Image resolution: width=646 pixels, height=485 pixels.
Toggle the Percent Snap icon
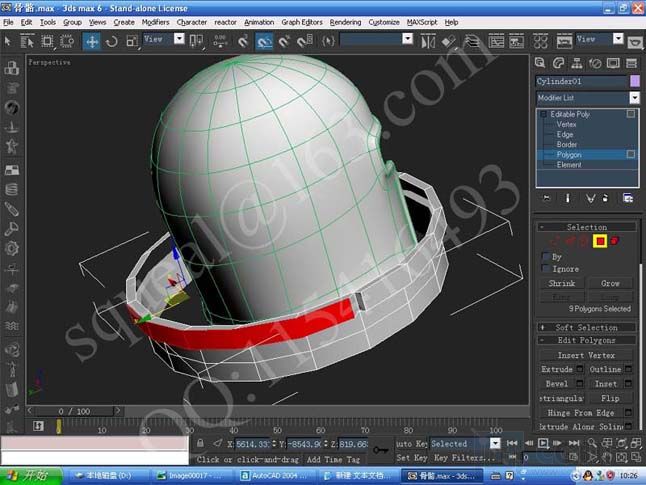284,42
